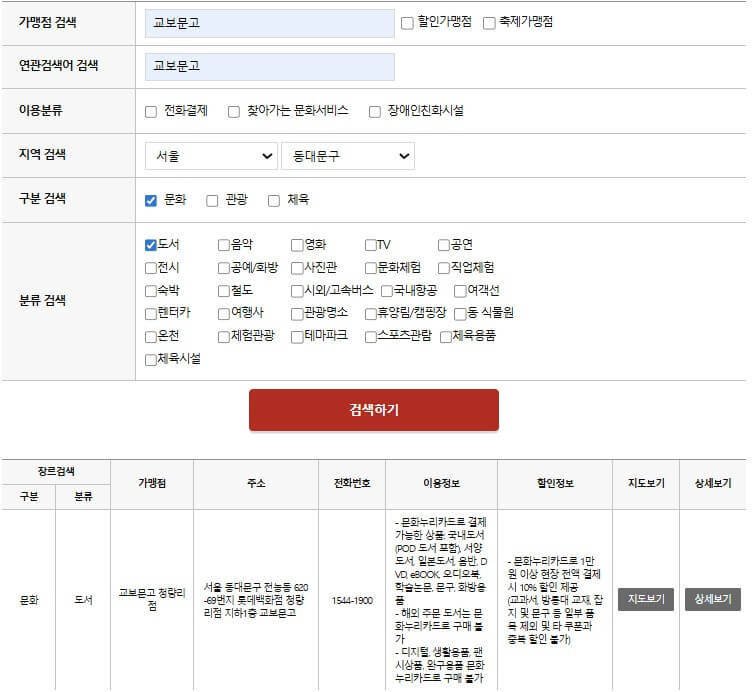The image size is (752, 692).
Task: Select the 휴양림/캠핑장 checkbox
Action: point(371,314)
